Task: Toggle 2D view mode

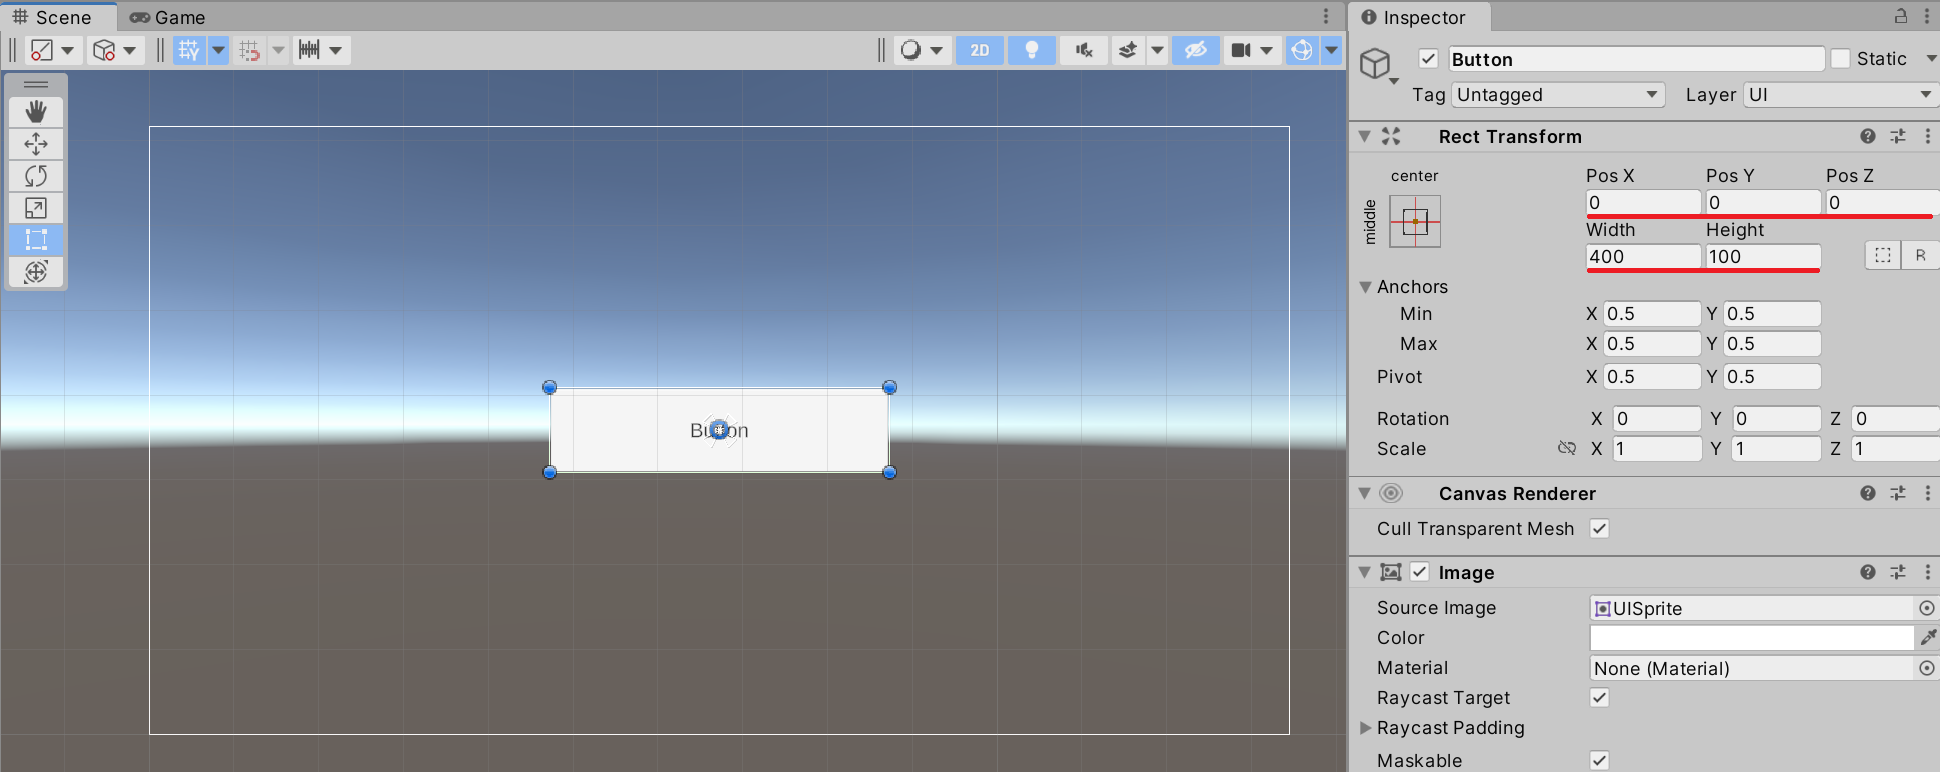Action: tap(980, 50)
